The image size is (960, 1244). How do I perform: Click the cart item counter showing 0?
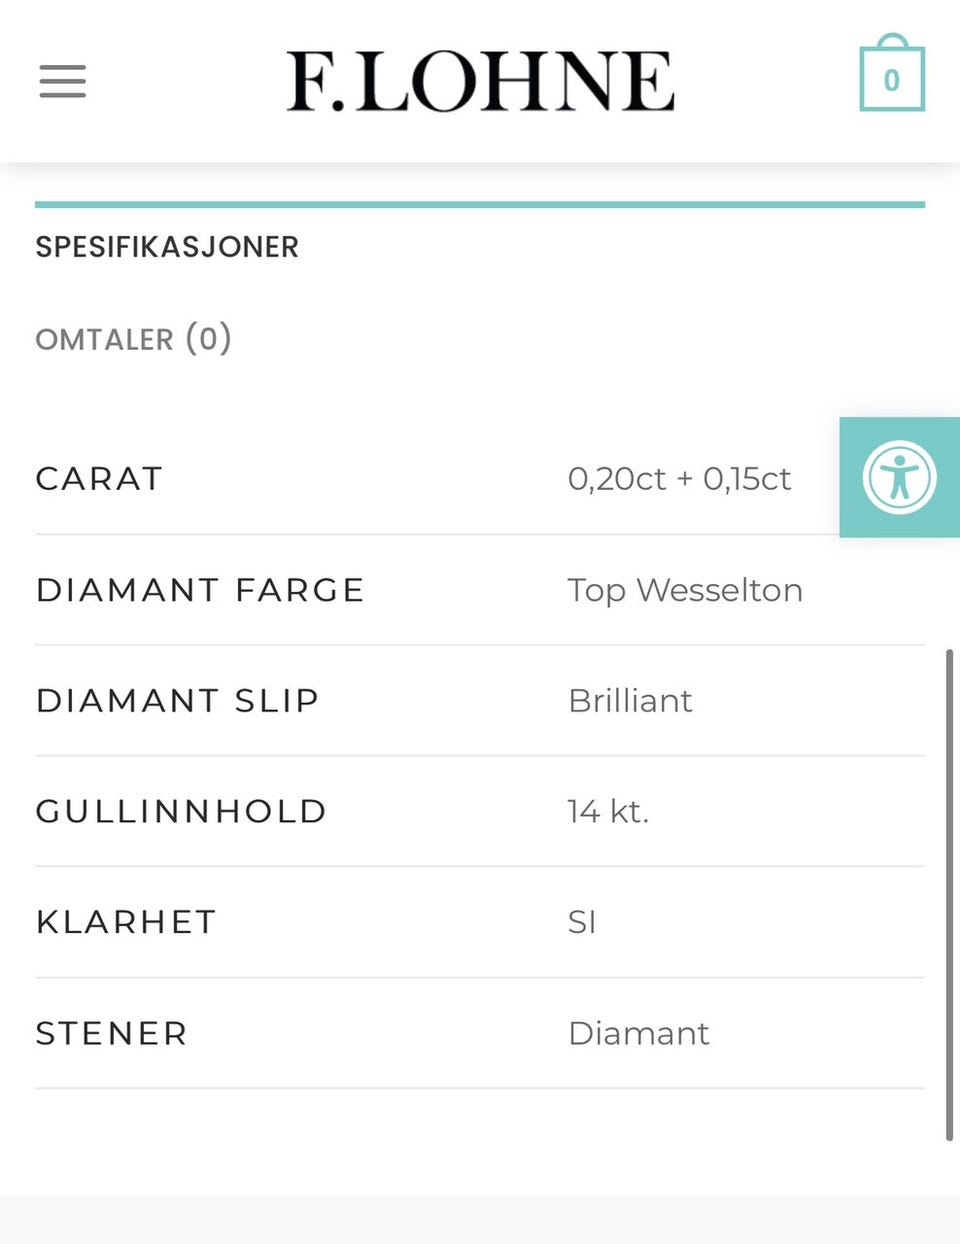(893, 78)
